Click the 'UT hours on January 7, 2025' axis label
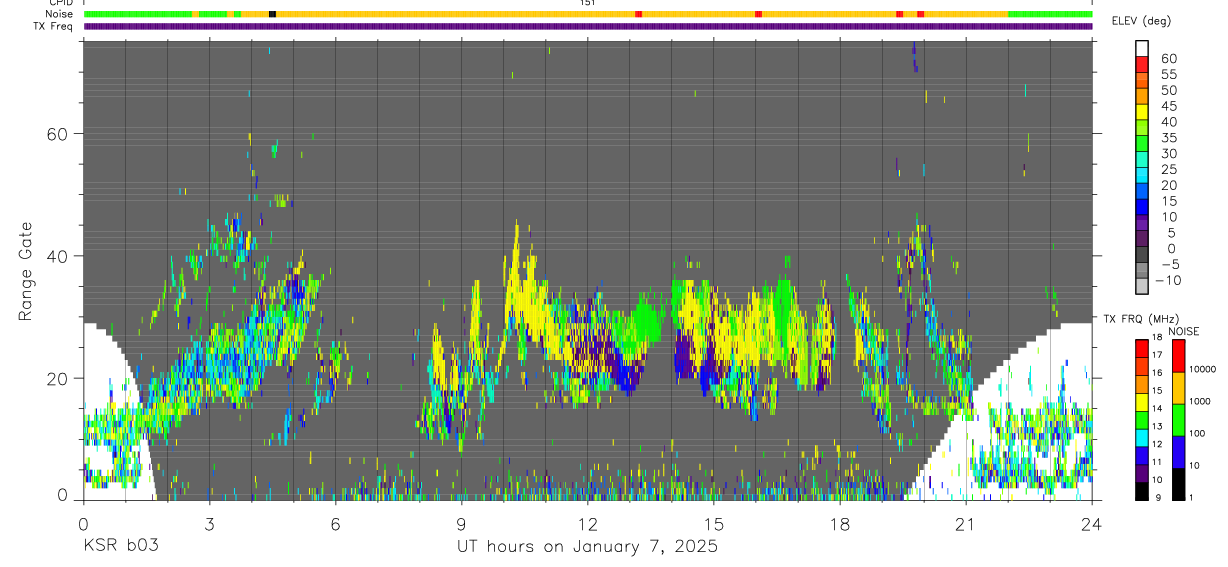The height and width of the screenshot is (567, 1228). (x=587, y=547)
